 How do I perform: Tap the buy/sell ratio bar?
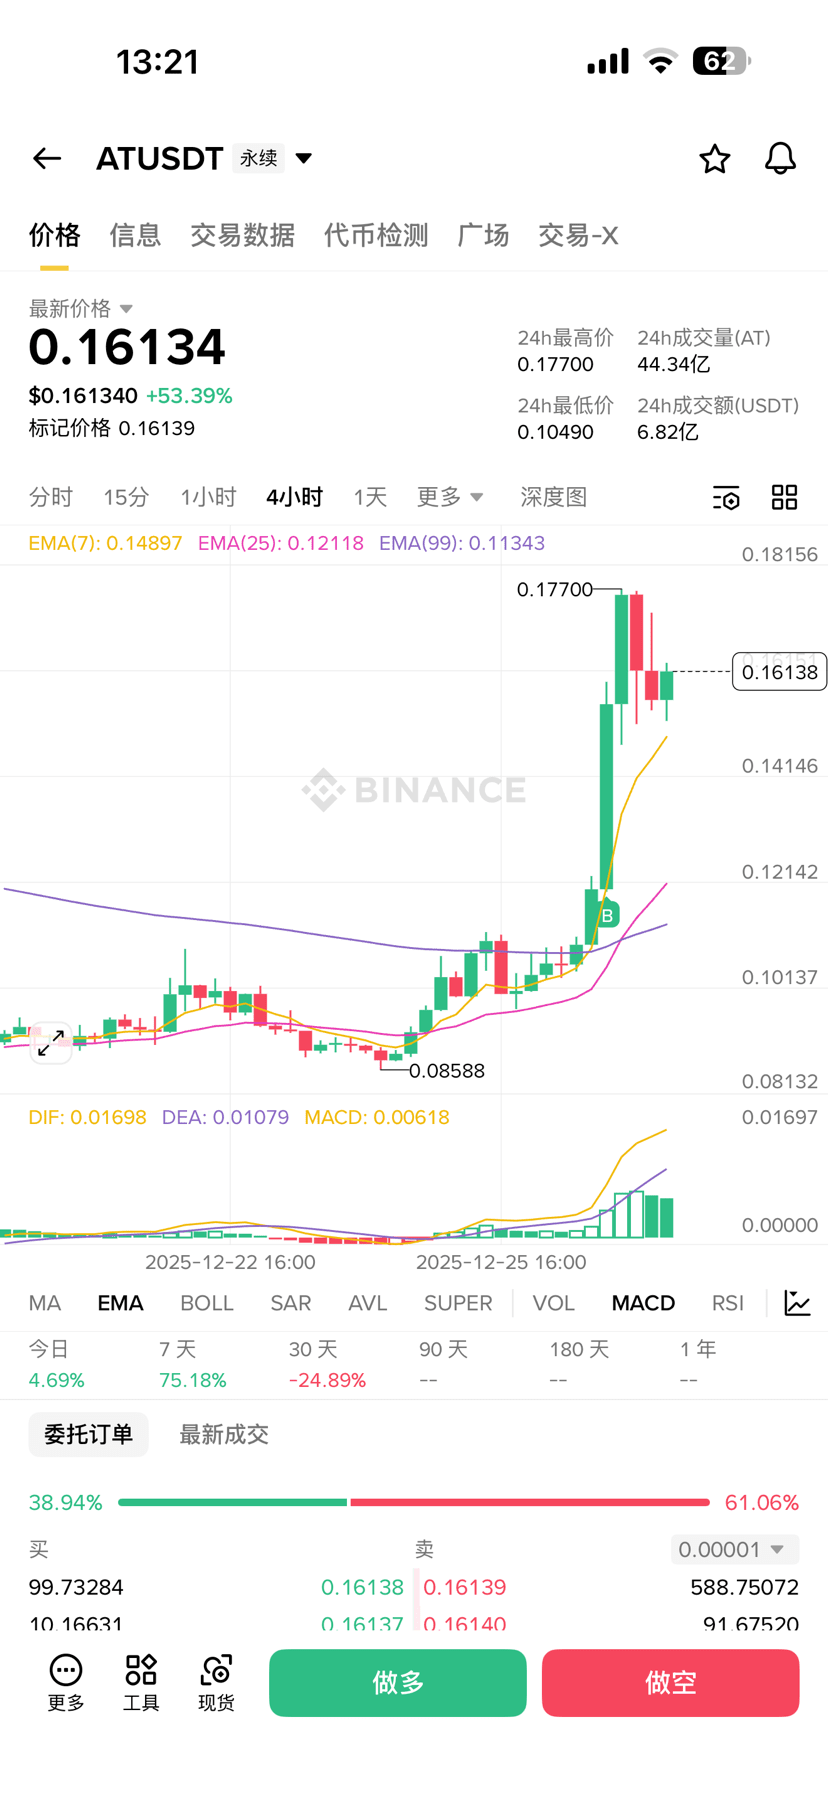(414, 1502)
